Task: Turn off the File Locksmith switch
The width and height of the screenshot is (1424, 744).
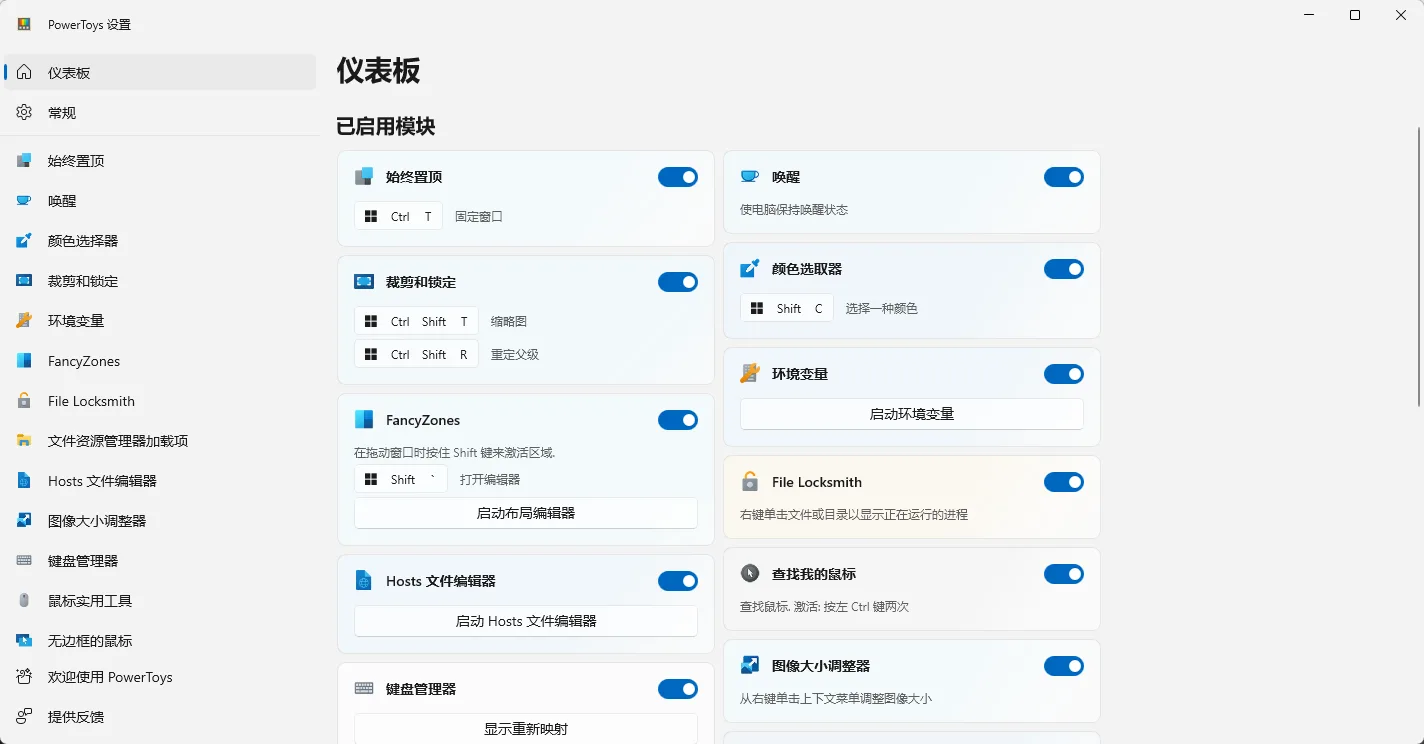Action: [x=1064, y=482]
